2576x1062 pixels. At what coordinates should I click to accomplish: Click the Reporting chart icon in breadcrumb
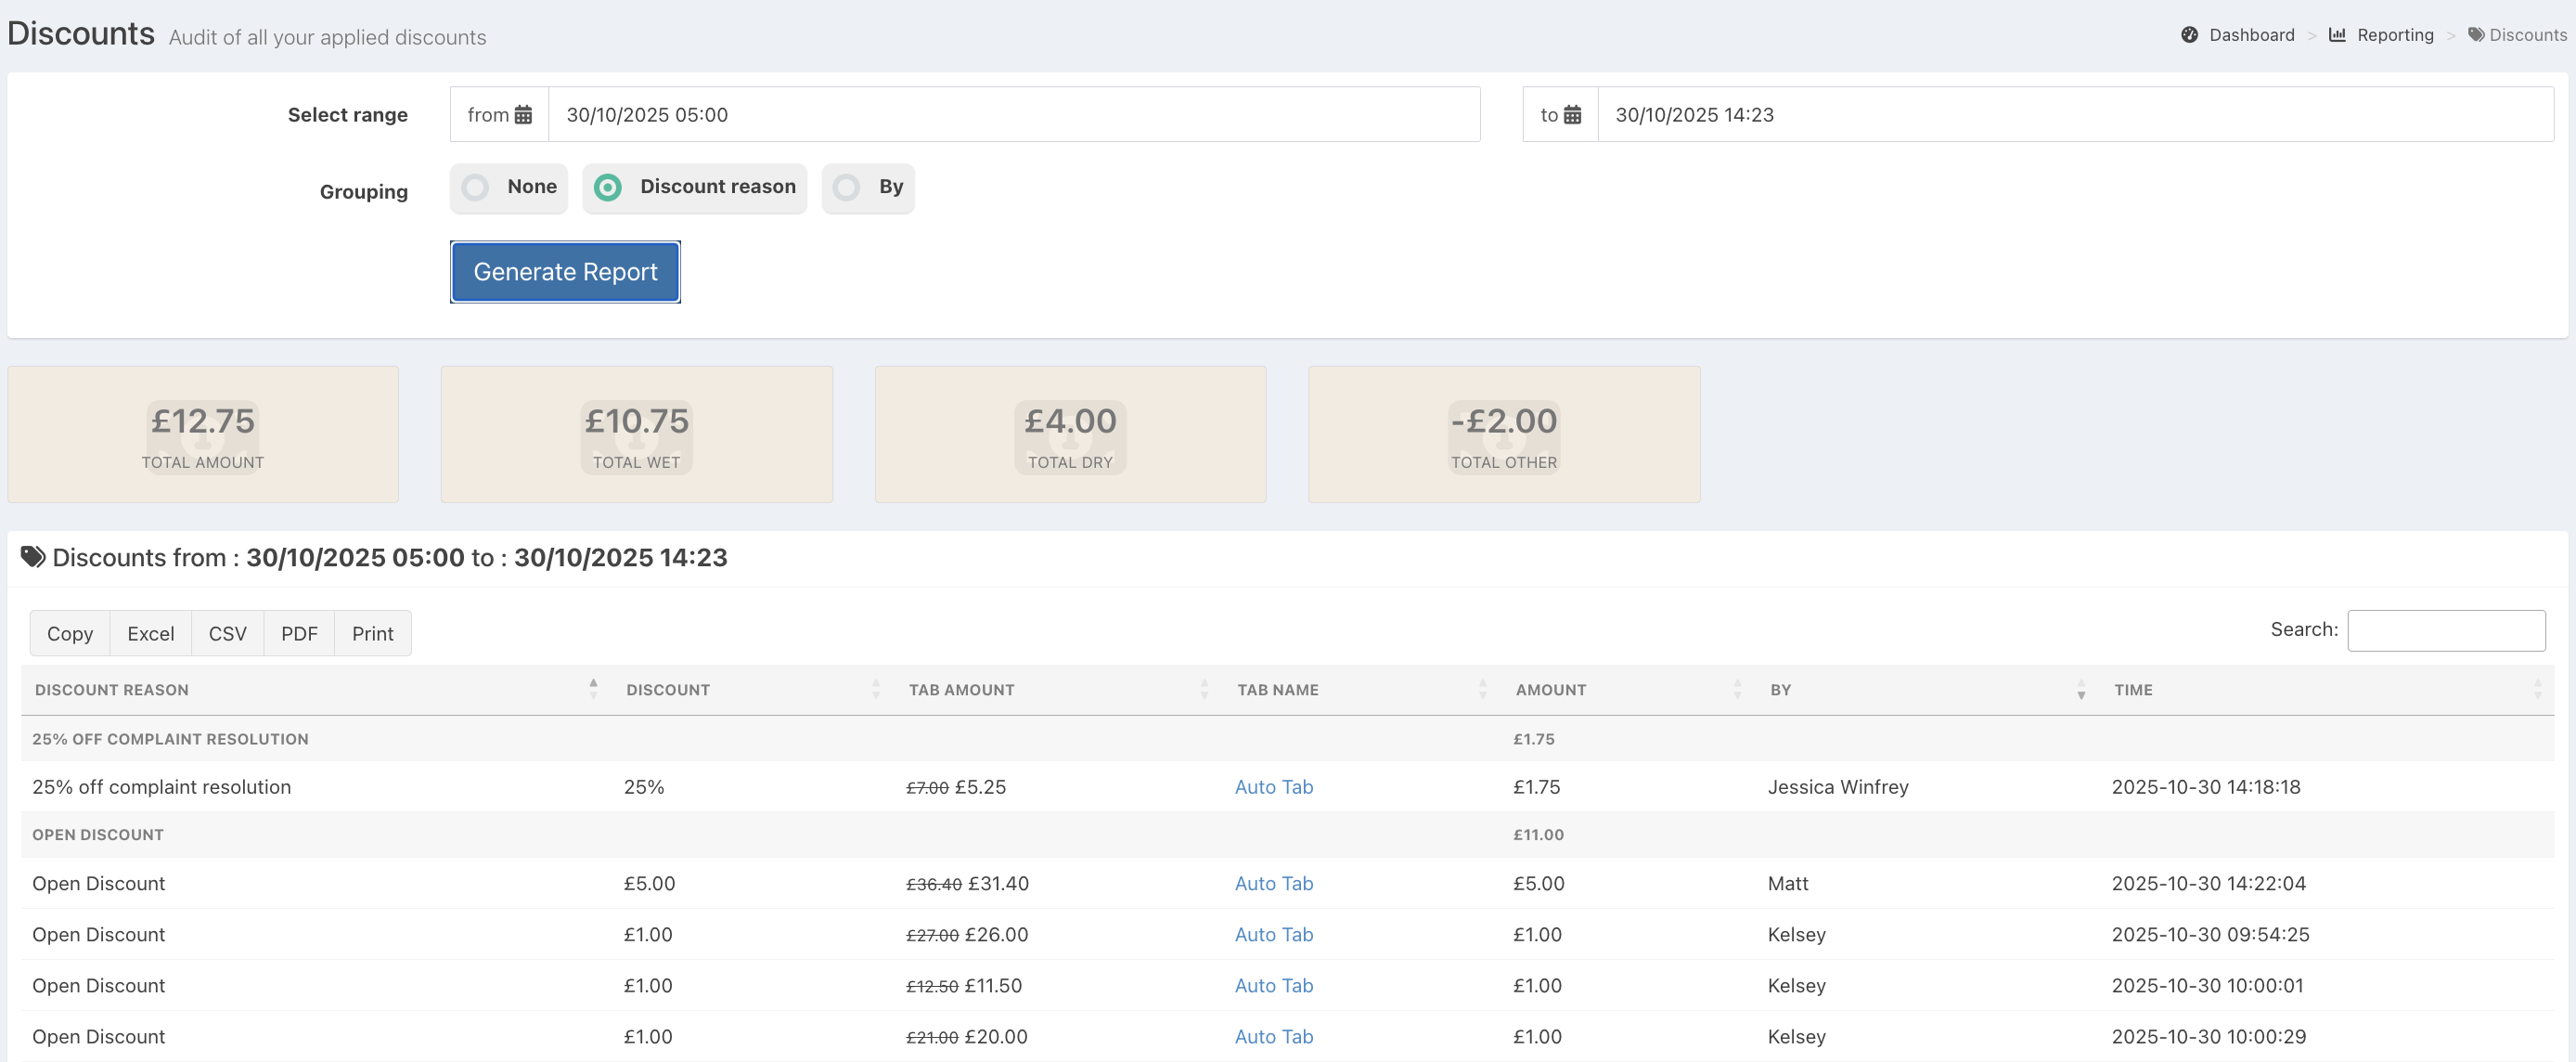point(2337,35)
